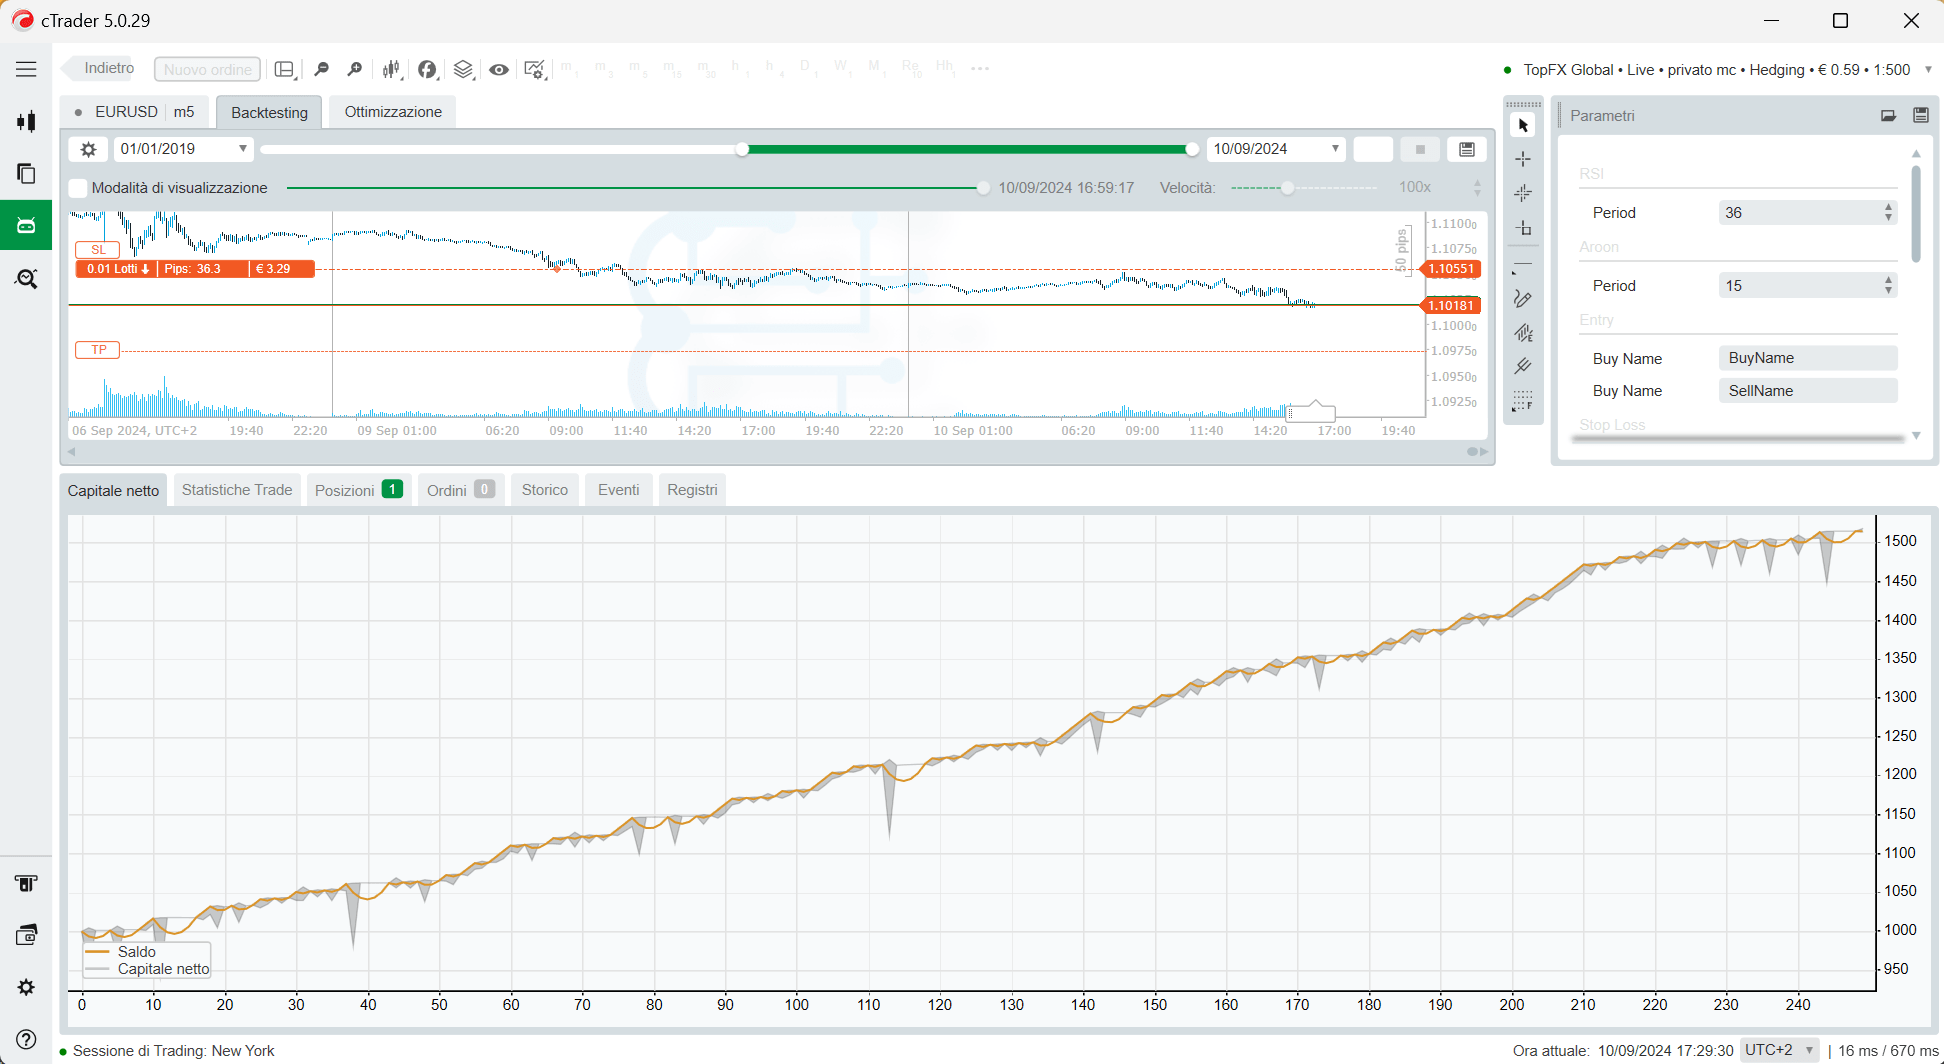Open backtesting settings gear button
The height and width of the screenshot is (1064, 1944).
pyautogui.click(x=88, y=149)
